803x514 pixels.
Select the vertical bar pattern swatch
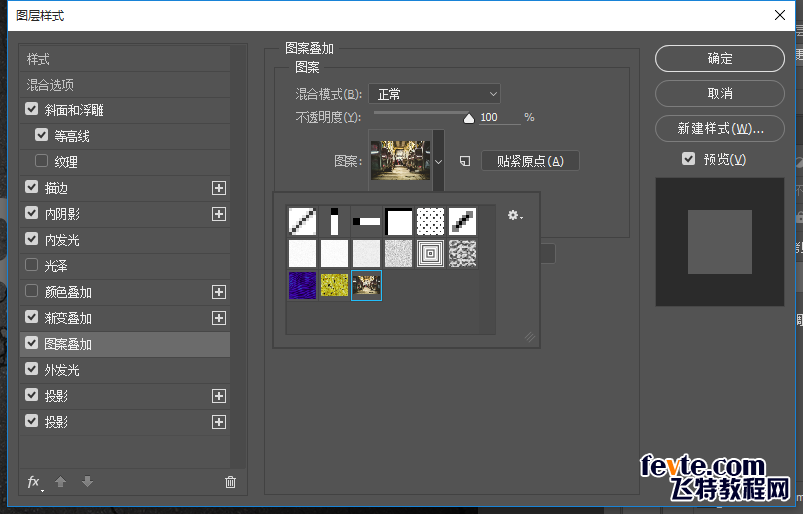point(334,221)
